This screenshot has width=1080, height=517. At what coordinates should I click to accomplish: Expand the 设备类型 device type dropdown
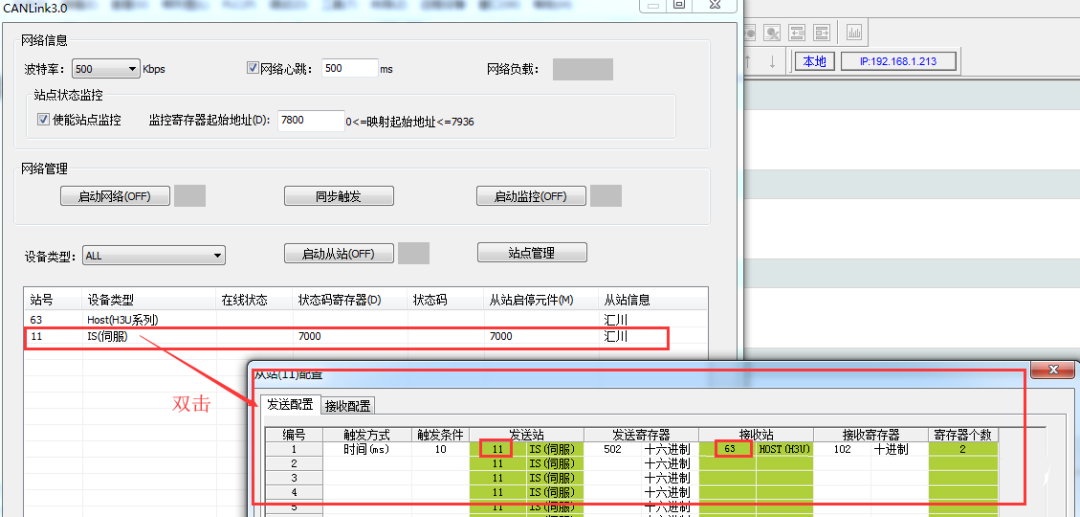pyautogui.click(x=217, y=256)
